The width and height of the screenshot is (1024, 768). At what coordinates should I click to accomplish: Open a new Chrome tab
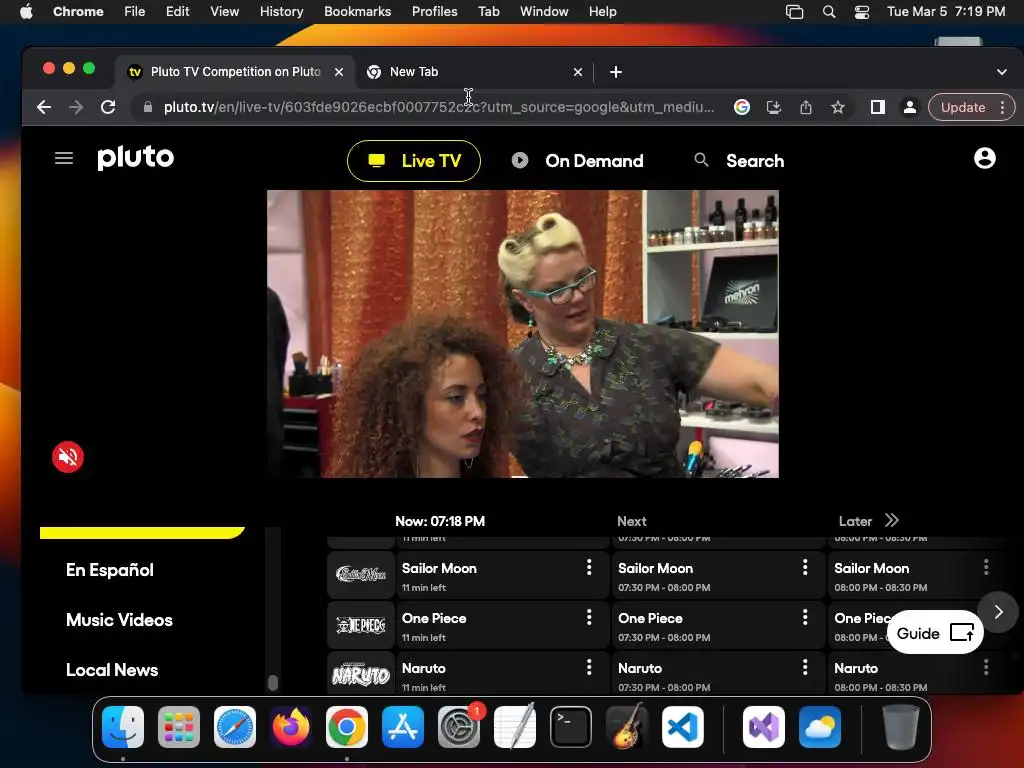click(616, 72)
